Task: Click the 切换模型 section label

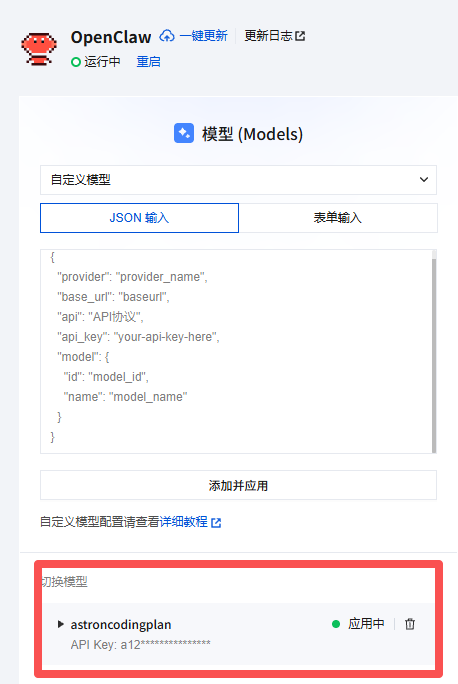Action: click(x=65, y=581)
